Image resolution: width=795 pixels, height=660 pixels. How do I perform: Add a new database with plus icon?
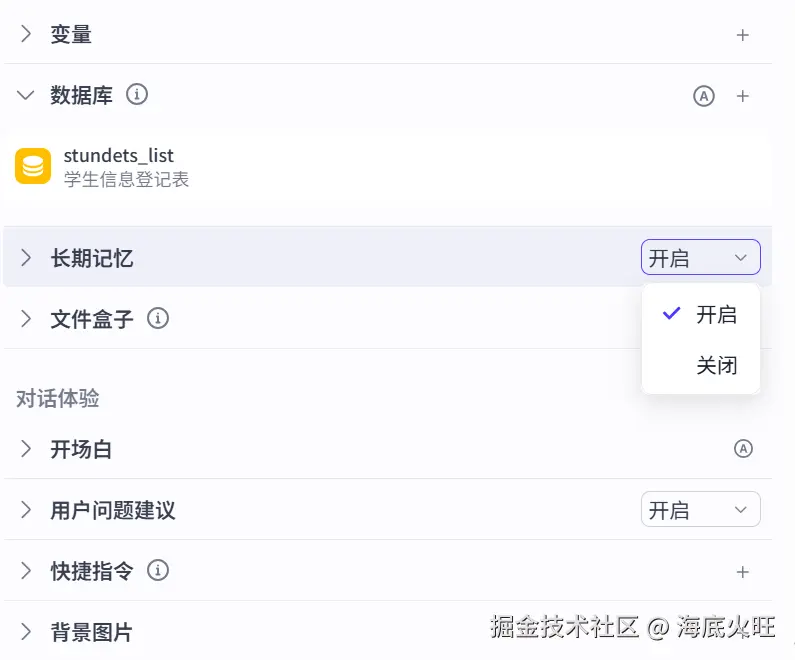point(742,96)
